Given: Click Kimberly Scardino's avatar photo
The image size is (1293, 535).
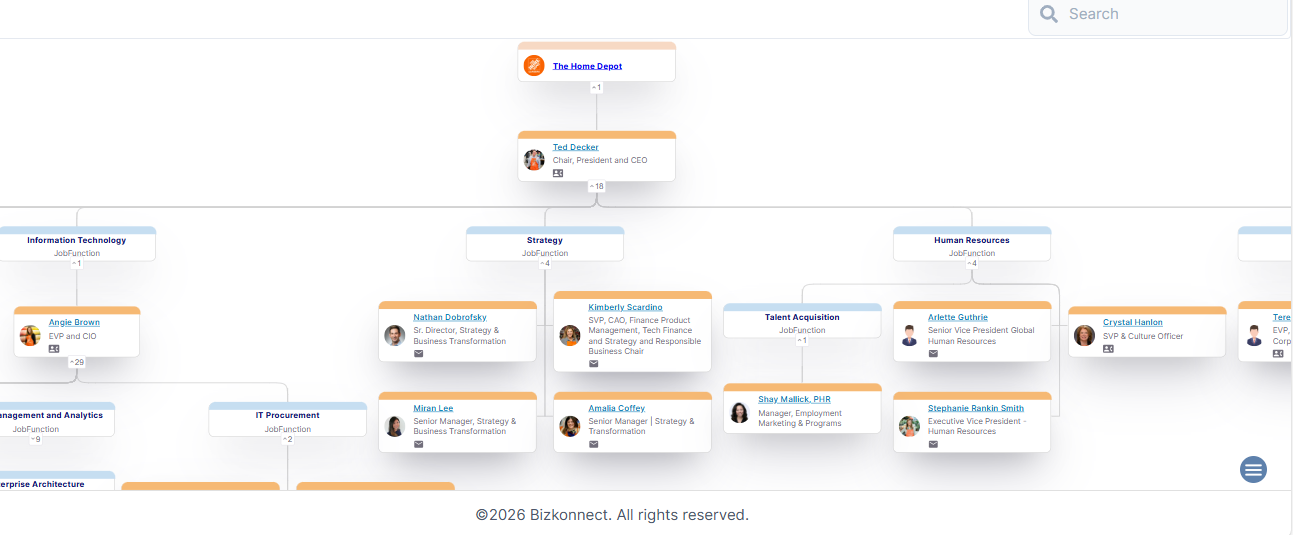Looking at the screenshot, I should click(570, 335).
